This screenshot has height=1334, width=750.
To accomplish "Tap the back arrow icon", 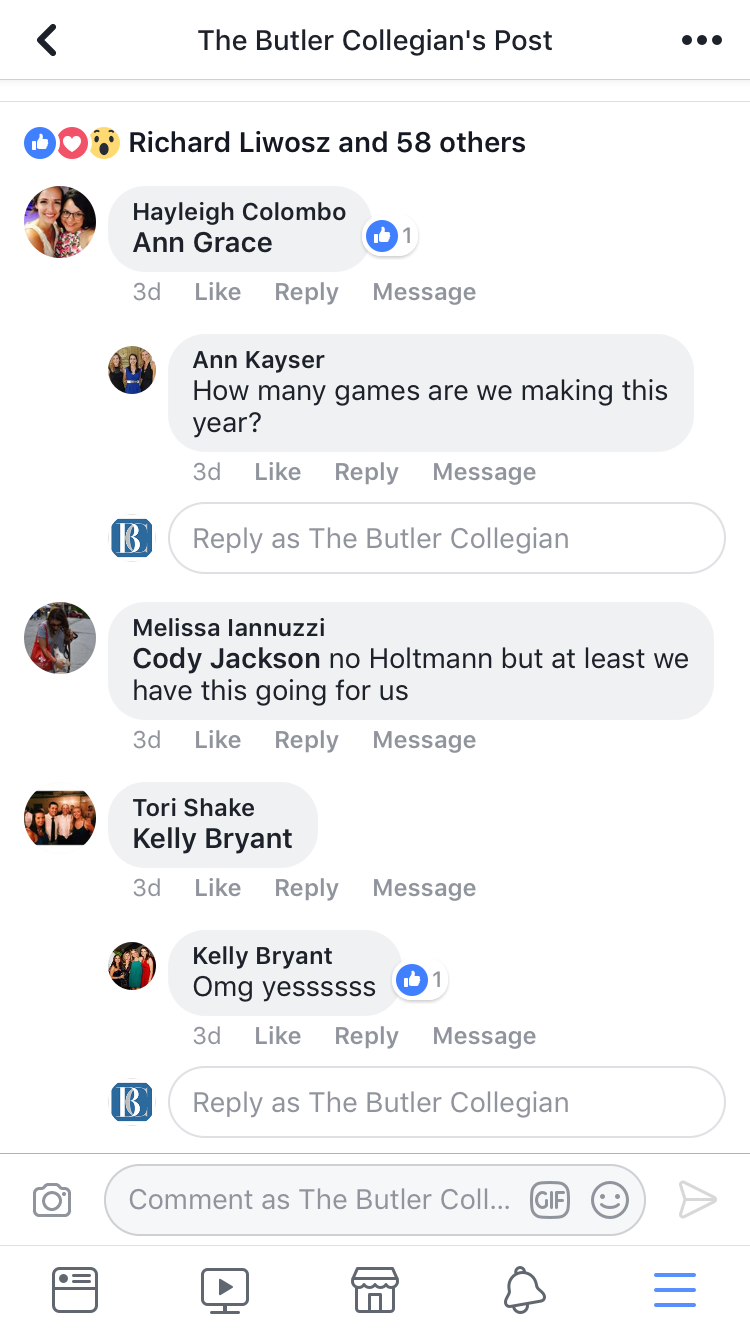I will [47, 40].
